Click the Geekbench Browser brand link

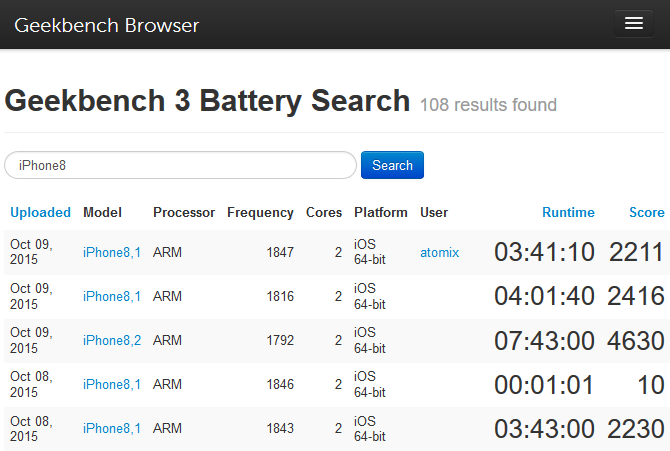tap(106, 25)
